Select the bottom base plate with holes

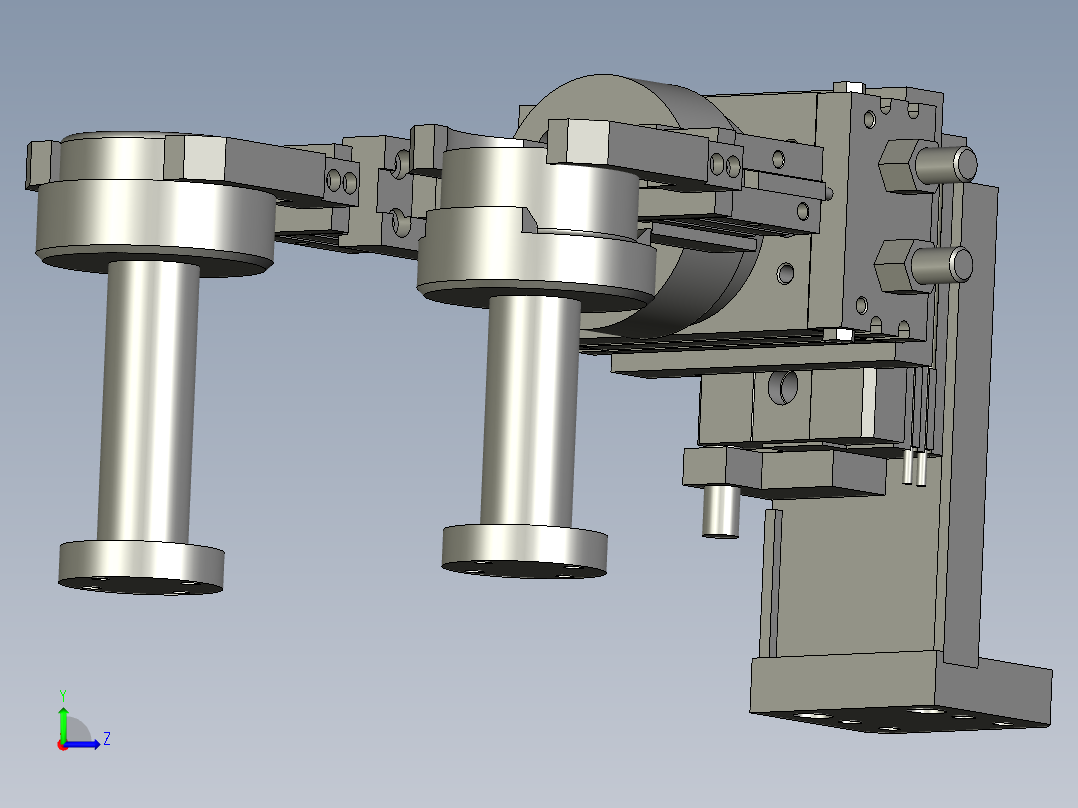(x=901, y=693)
